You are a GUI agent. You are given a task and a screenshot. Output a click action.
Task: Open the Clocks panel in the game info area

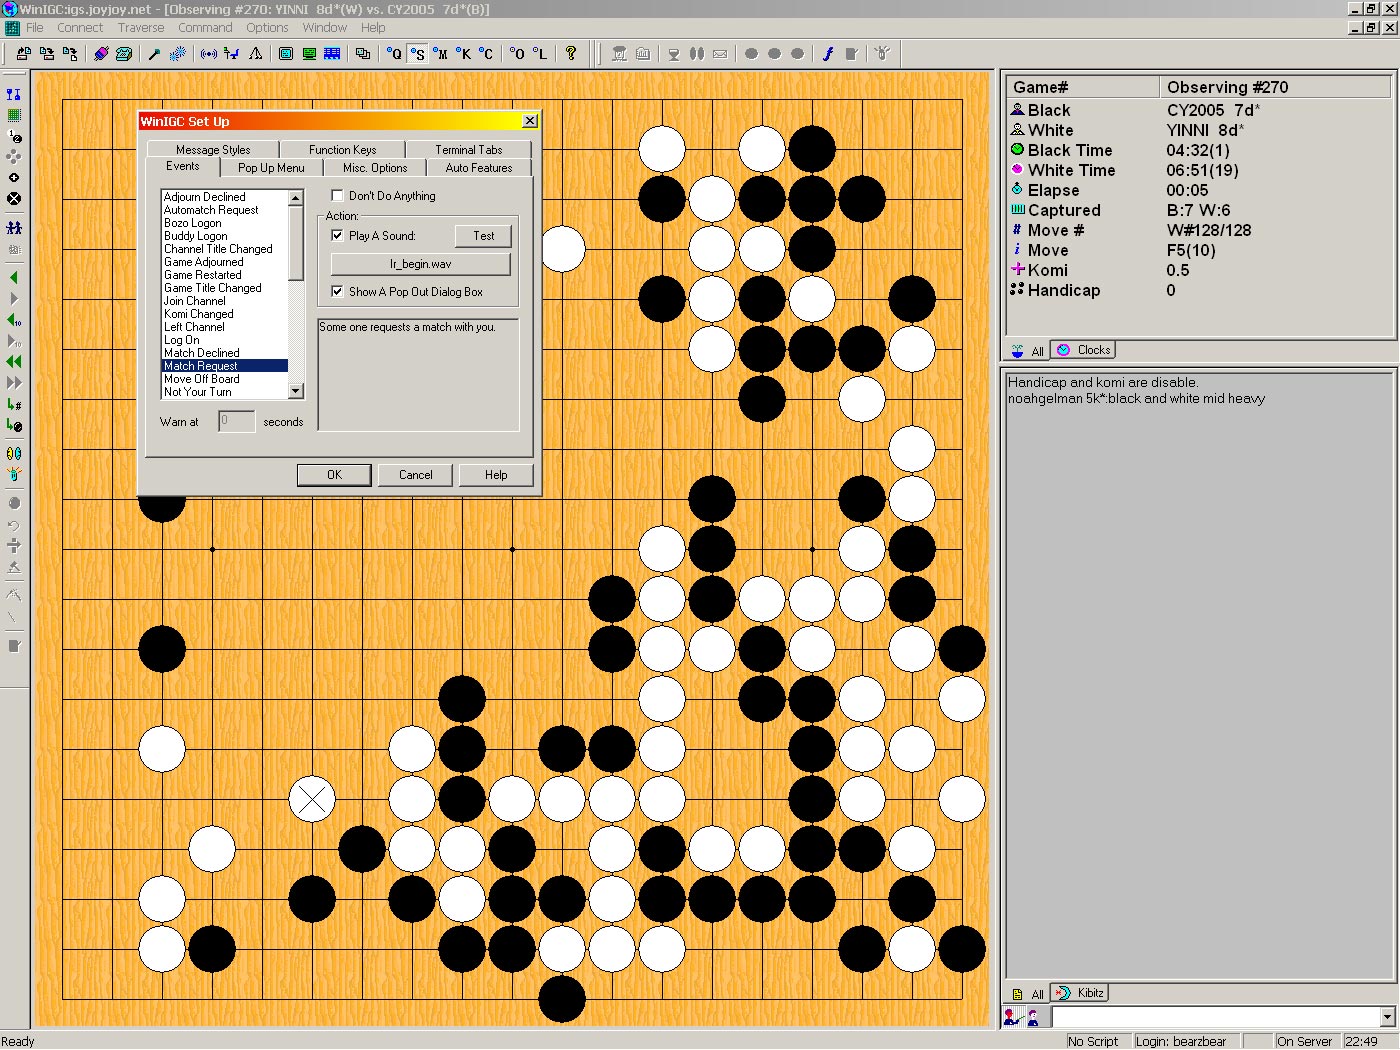tap(1084, 349)
